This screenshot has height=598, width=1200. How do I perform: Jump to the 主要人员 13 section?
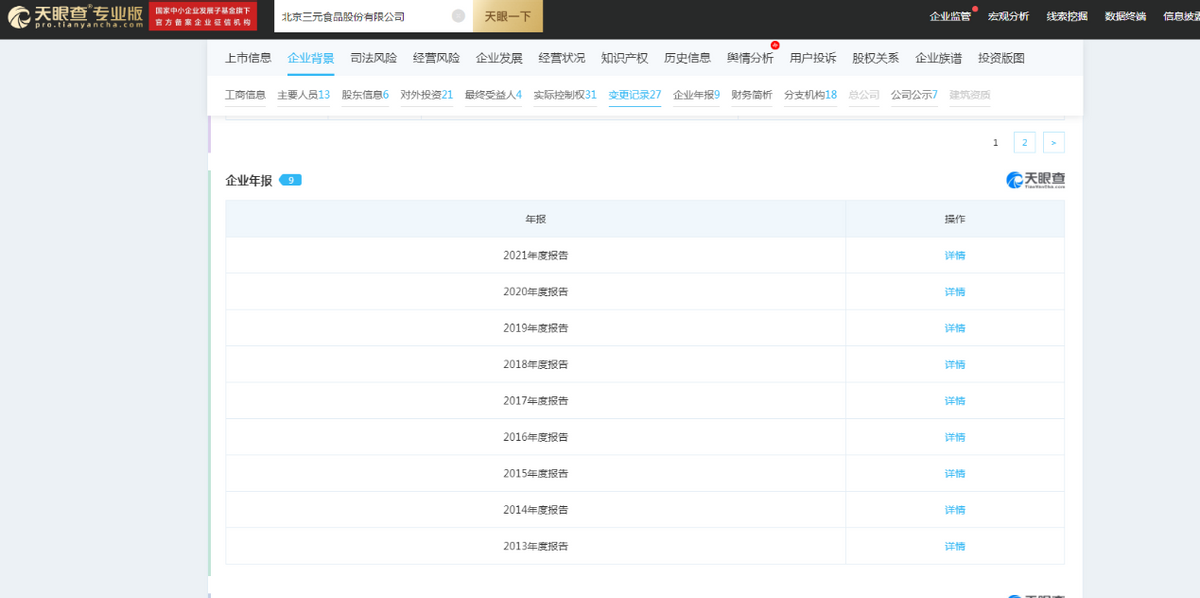tap(303, 95)
